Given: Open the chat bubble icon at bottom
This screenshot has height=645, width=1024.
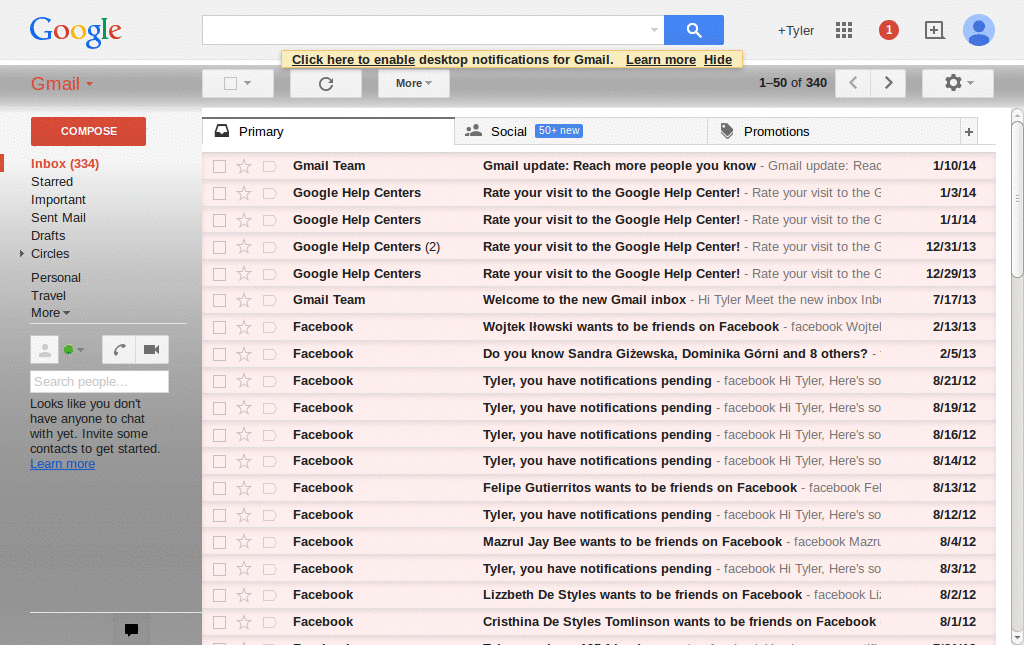Looking at the screenshot, I should [x=131, y=629].
